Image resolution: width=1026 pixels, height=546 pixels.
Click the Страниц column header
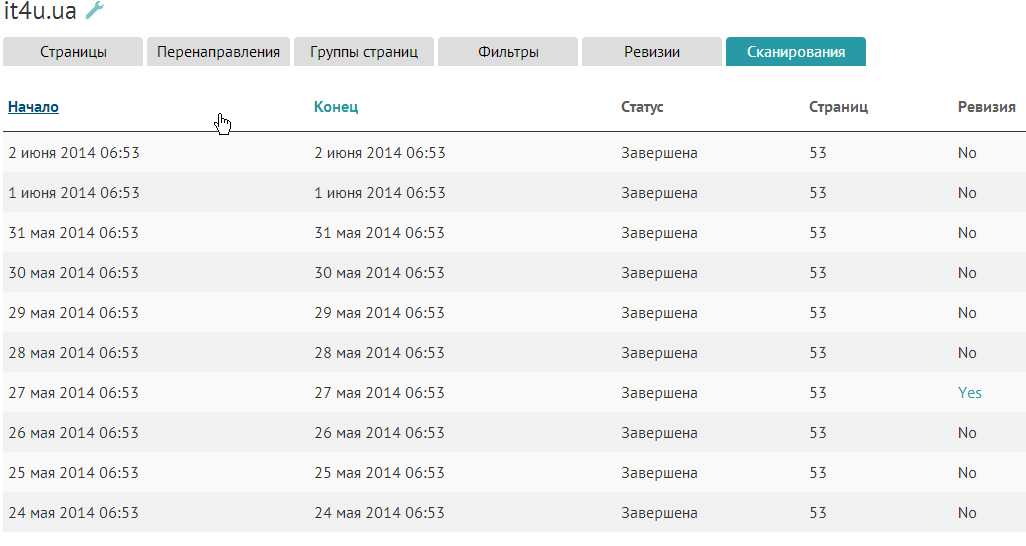click(838, 107)
